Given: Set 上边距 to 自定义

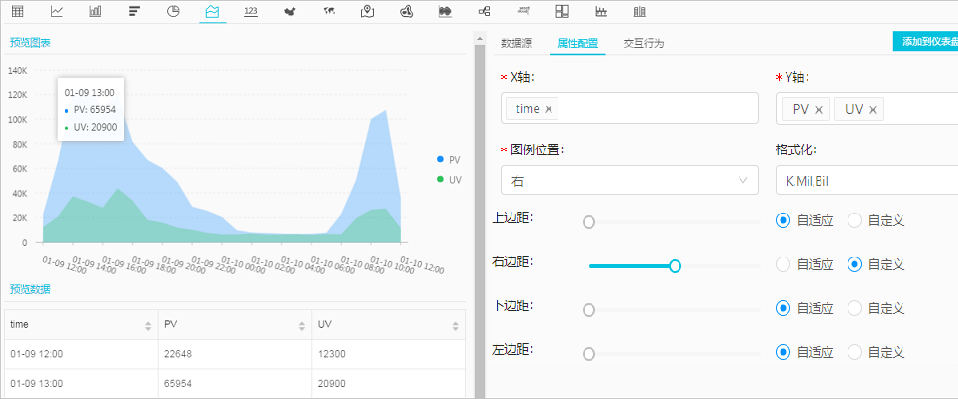Looking at the screenshot, I should [x=855, y=221].
